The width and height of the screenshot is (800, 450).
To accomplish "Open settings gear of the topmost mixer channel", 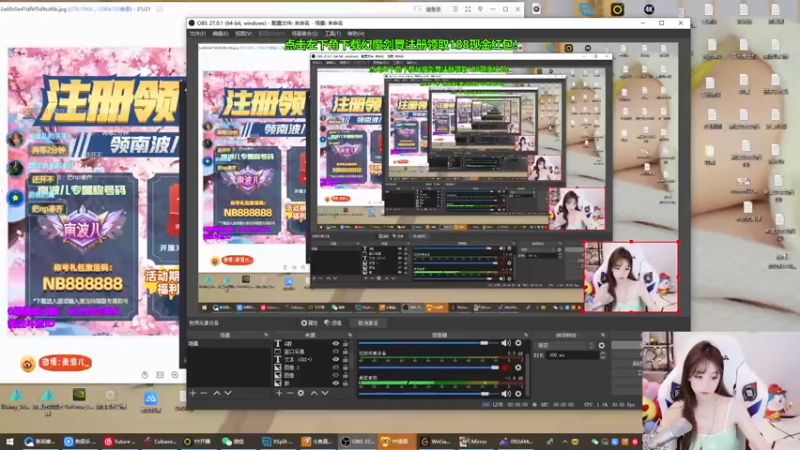I will pos(518,343).
